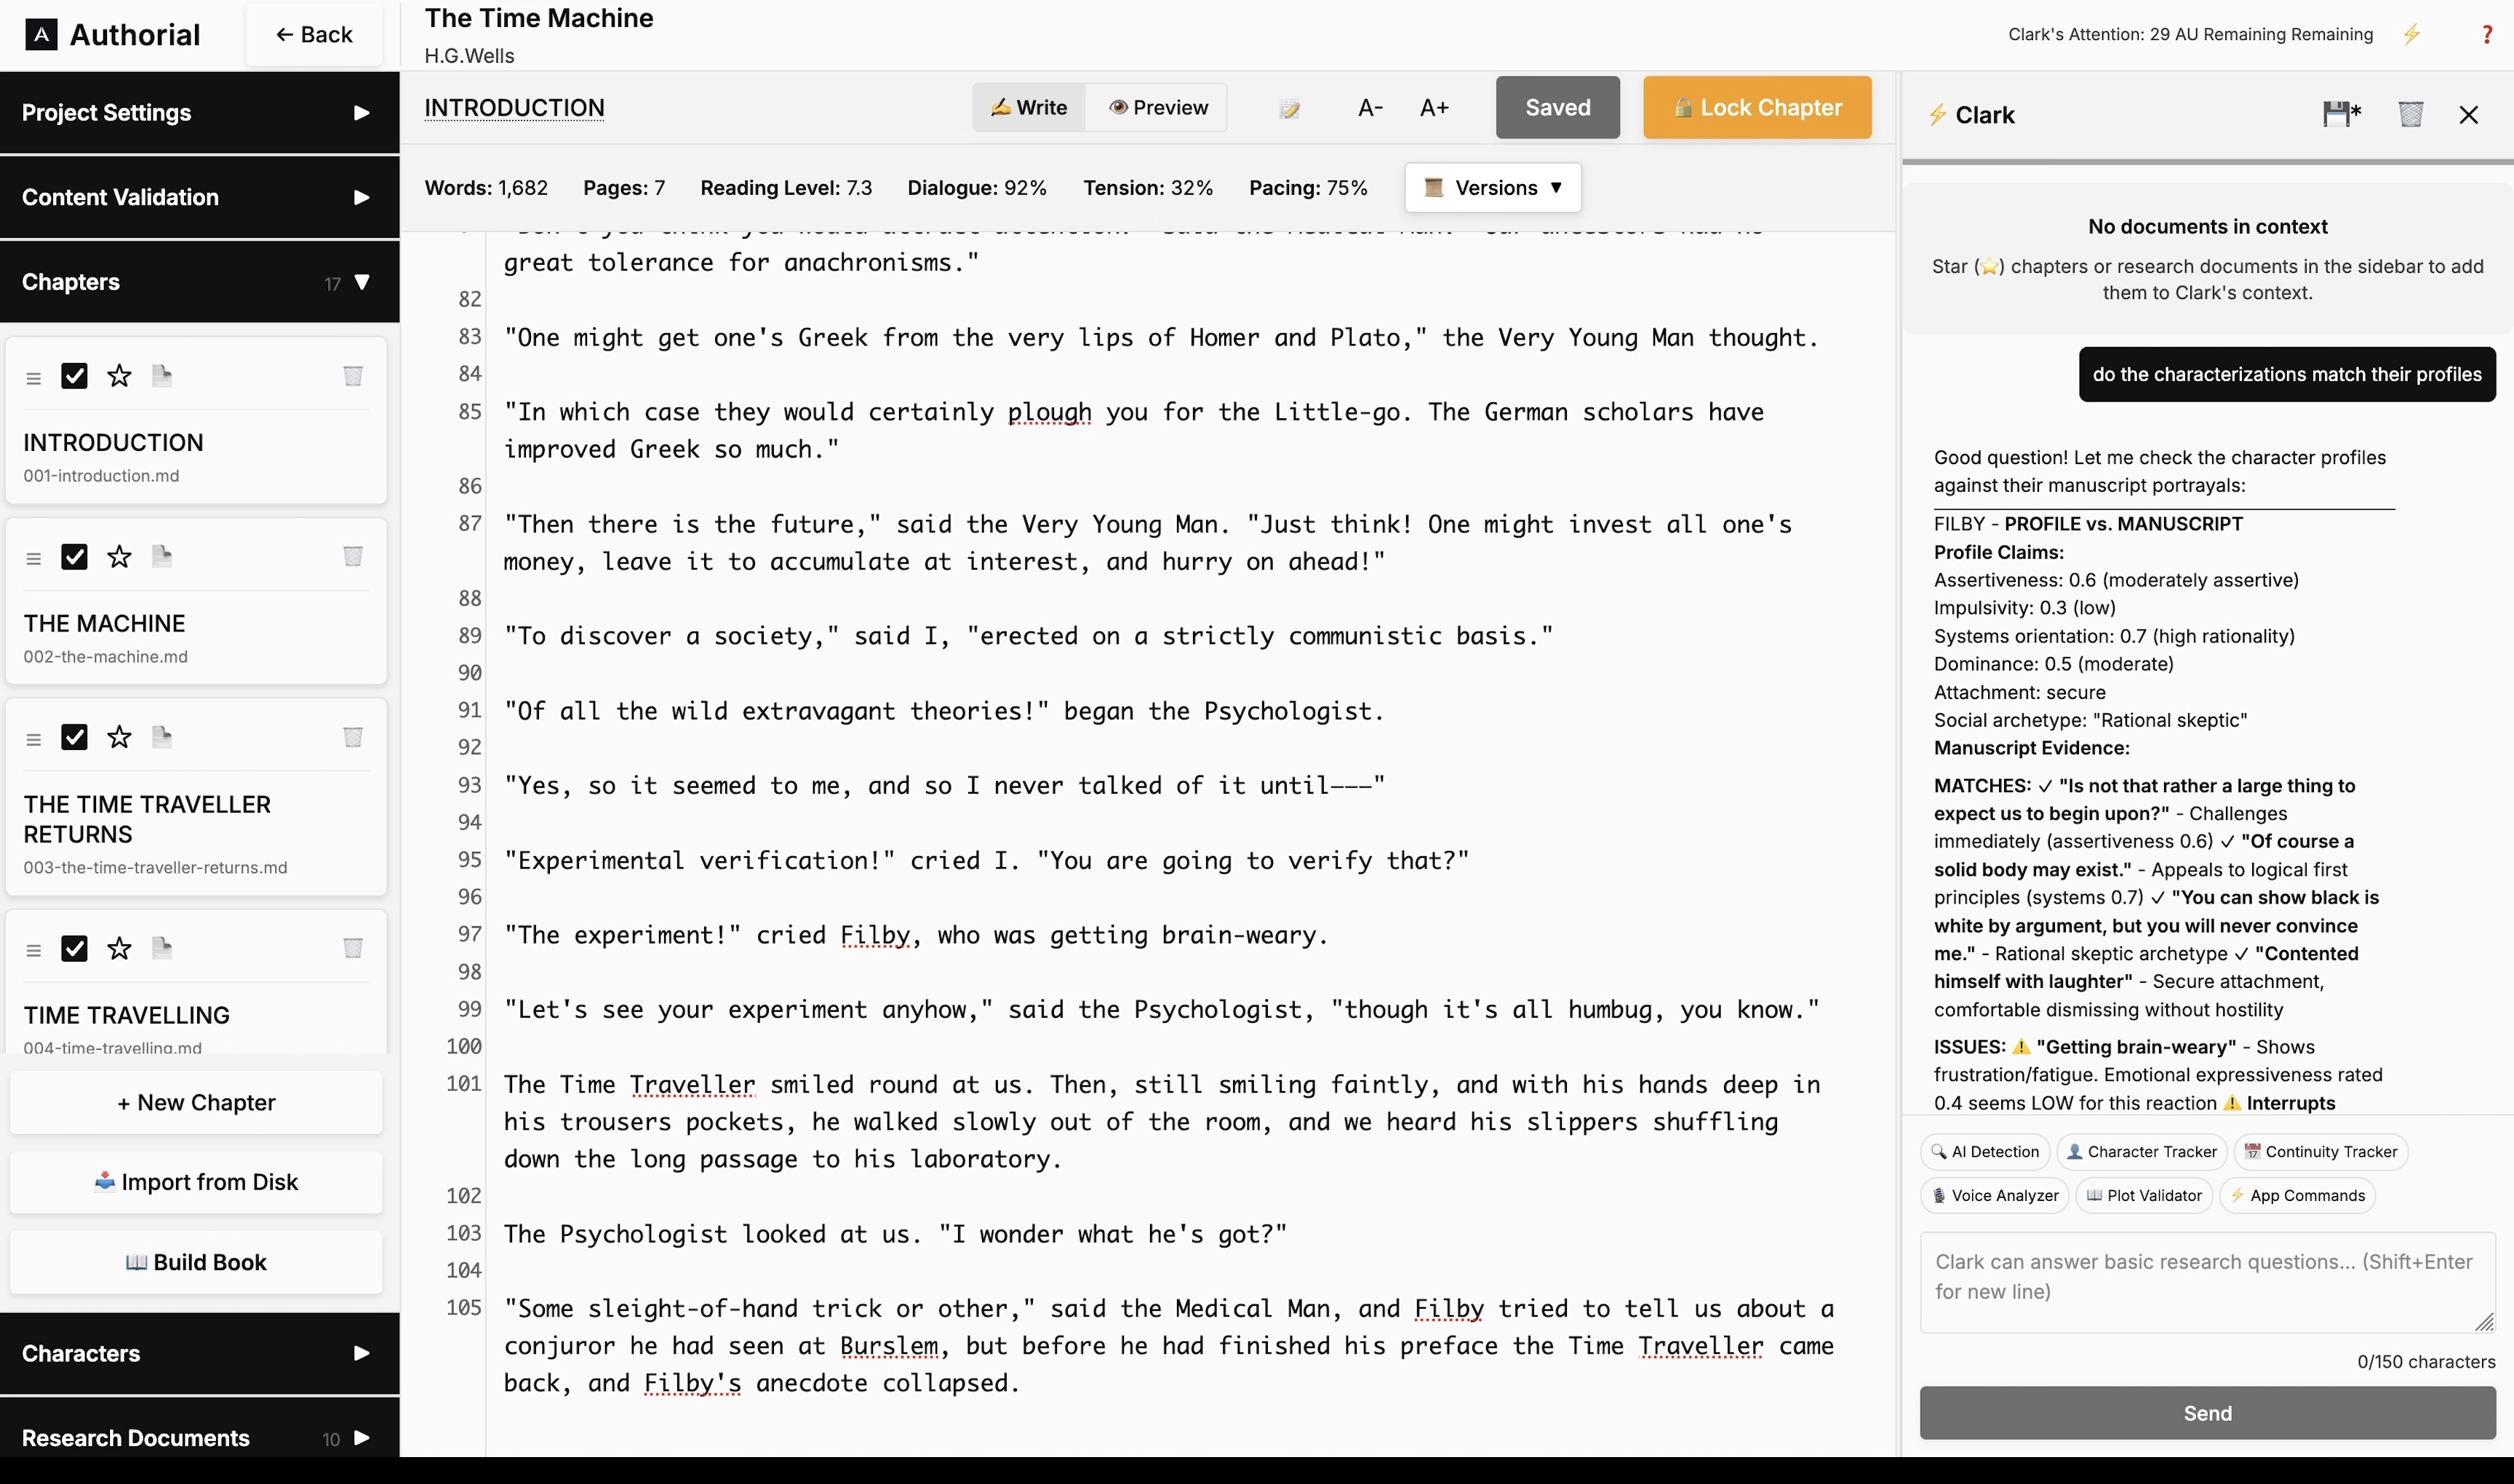
Task: Open the notes/annotation icon in the editor toolbar
Action: click(1290, 107)
